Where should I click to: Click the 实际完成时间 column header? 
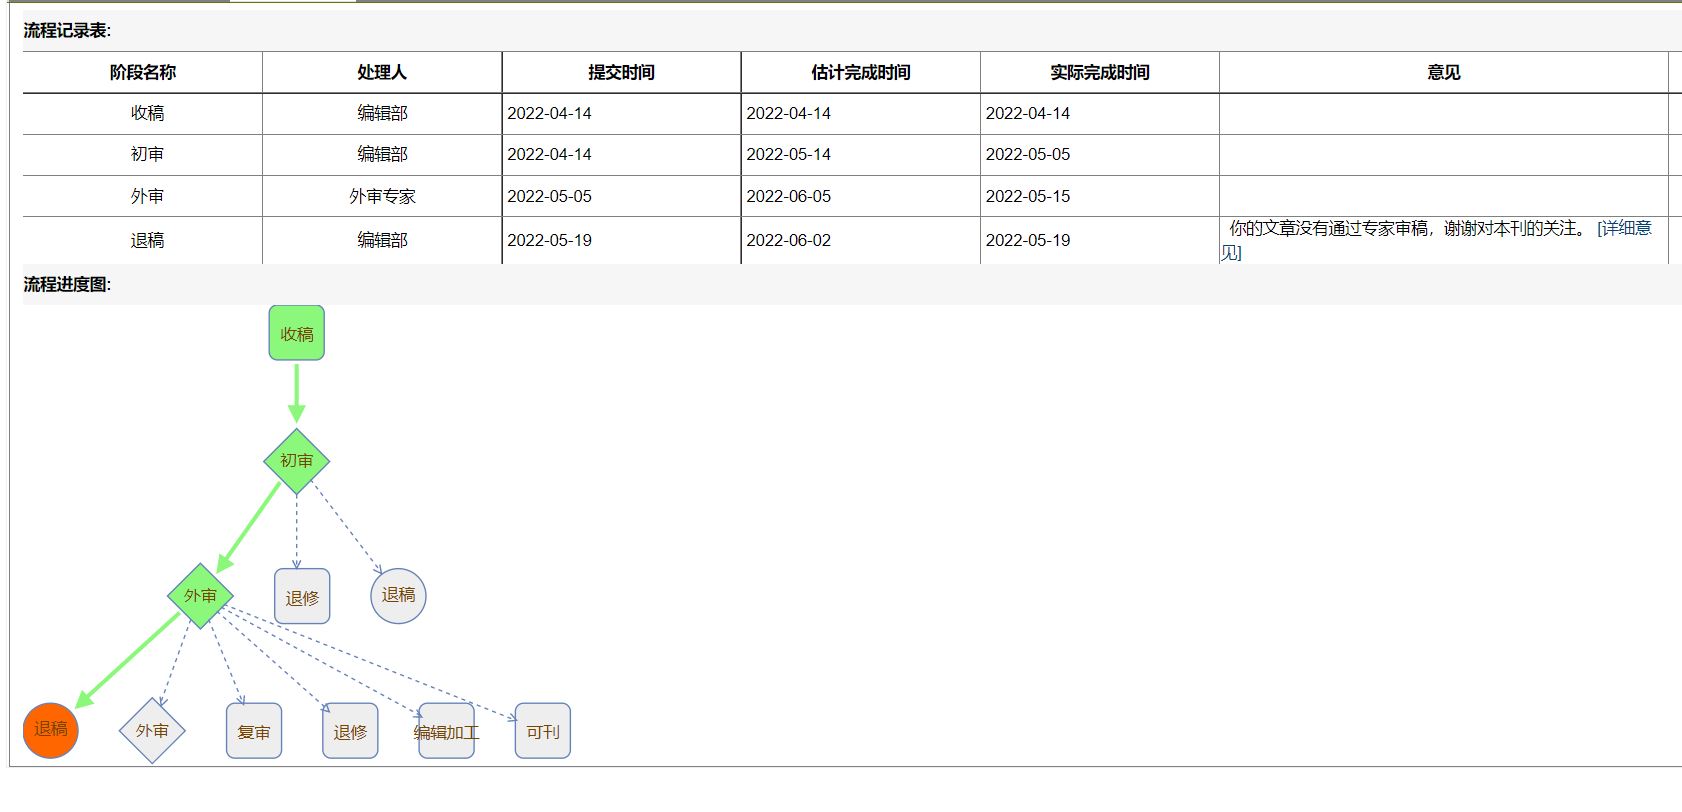tap(1100, 72)
